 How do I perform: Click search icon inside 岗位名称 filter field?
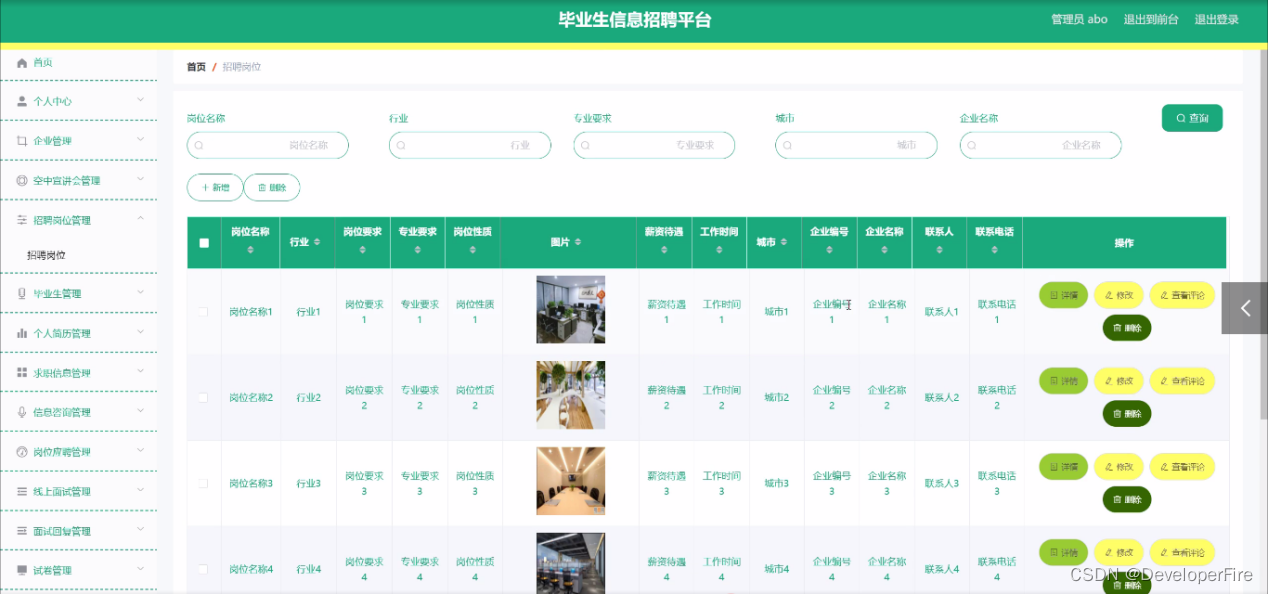point(199,145)
